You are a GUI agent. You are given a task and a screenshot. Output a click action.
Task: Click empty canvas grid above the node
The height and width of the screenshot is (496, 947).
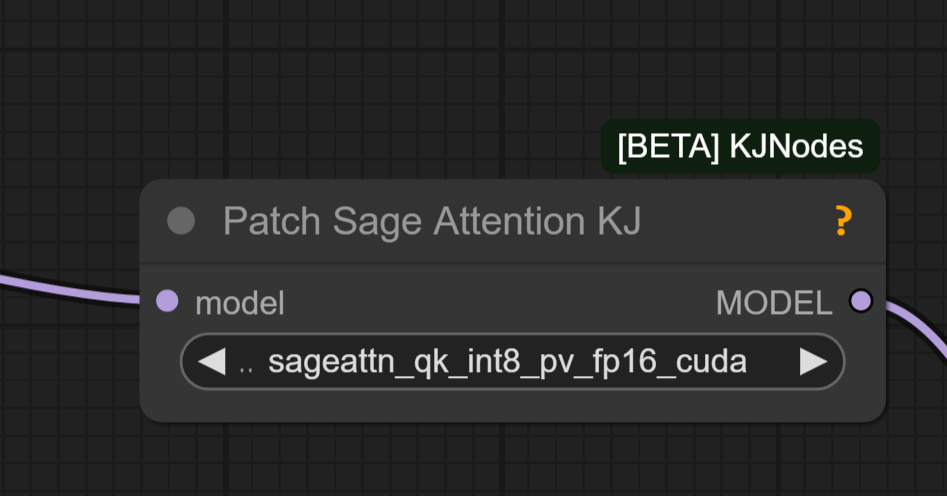pos(362,91)
